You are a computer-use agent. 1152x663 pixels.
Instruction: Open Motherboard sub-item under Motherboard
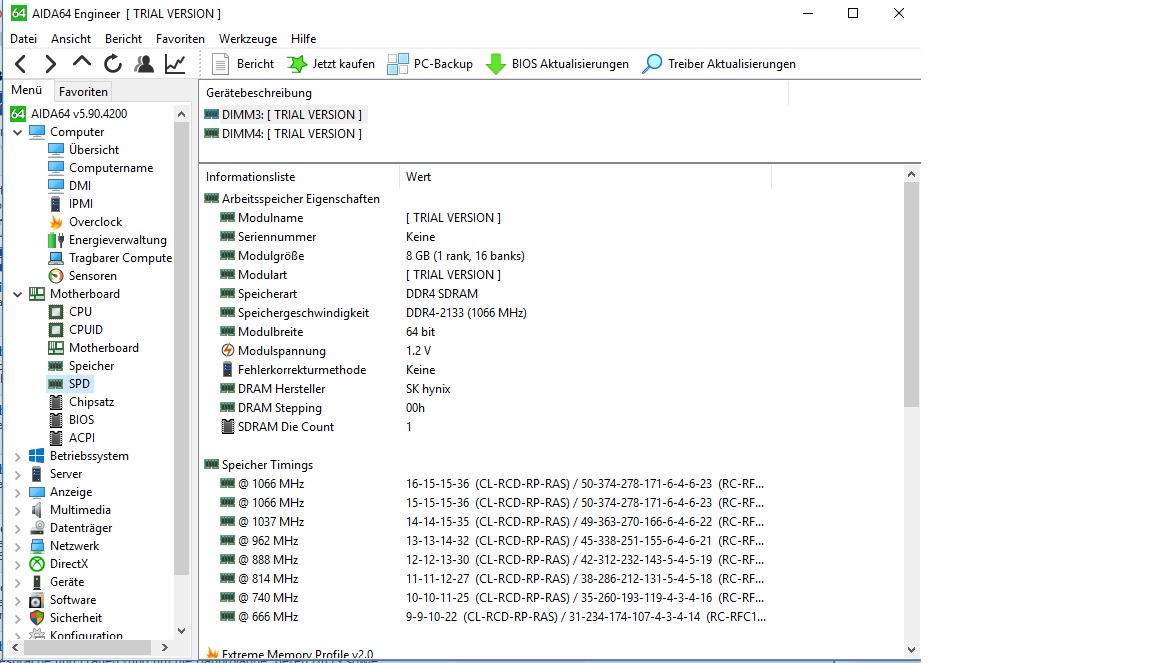click(x=93, y=348)
